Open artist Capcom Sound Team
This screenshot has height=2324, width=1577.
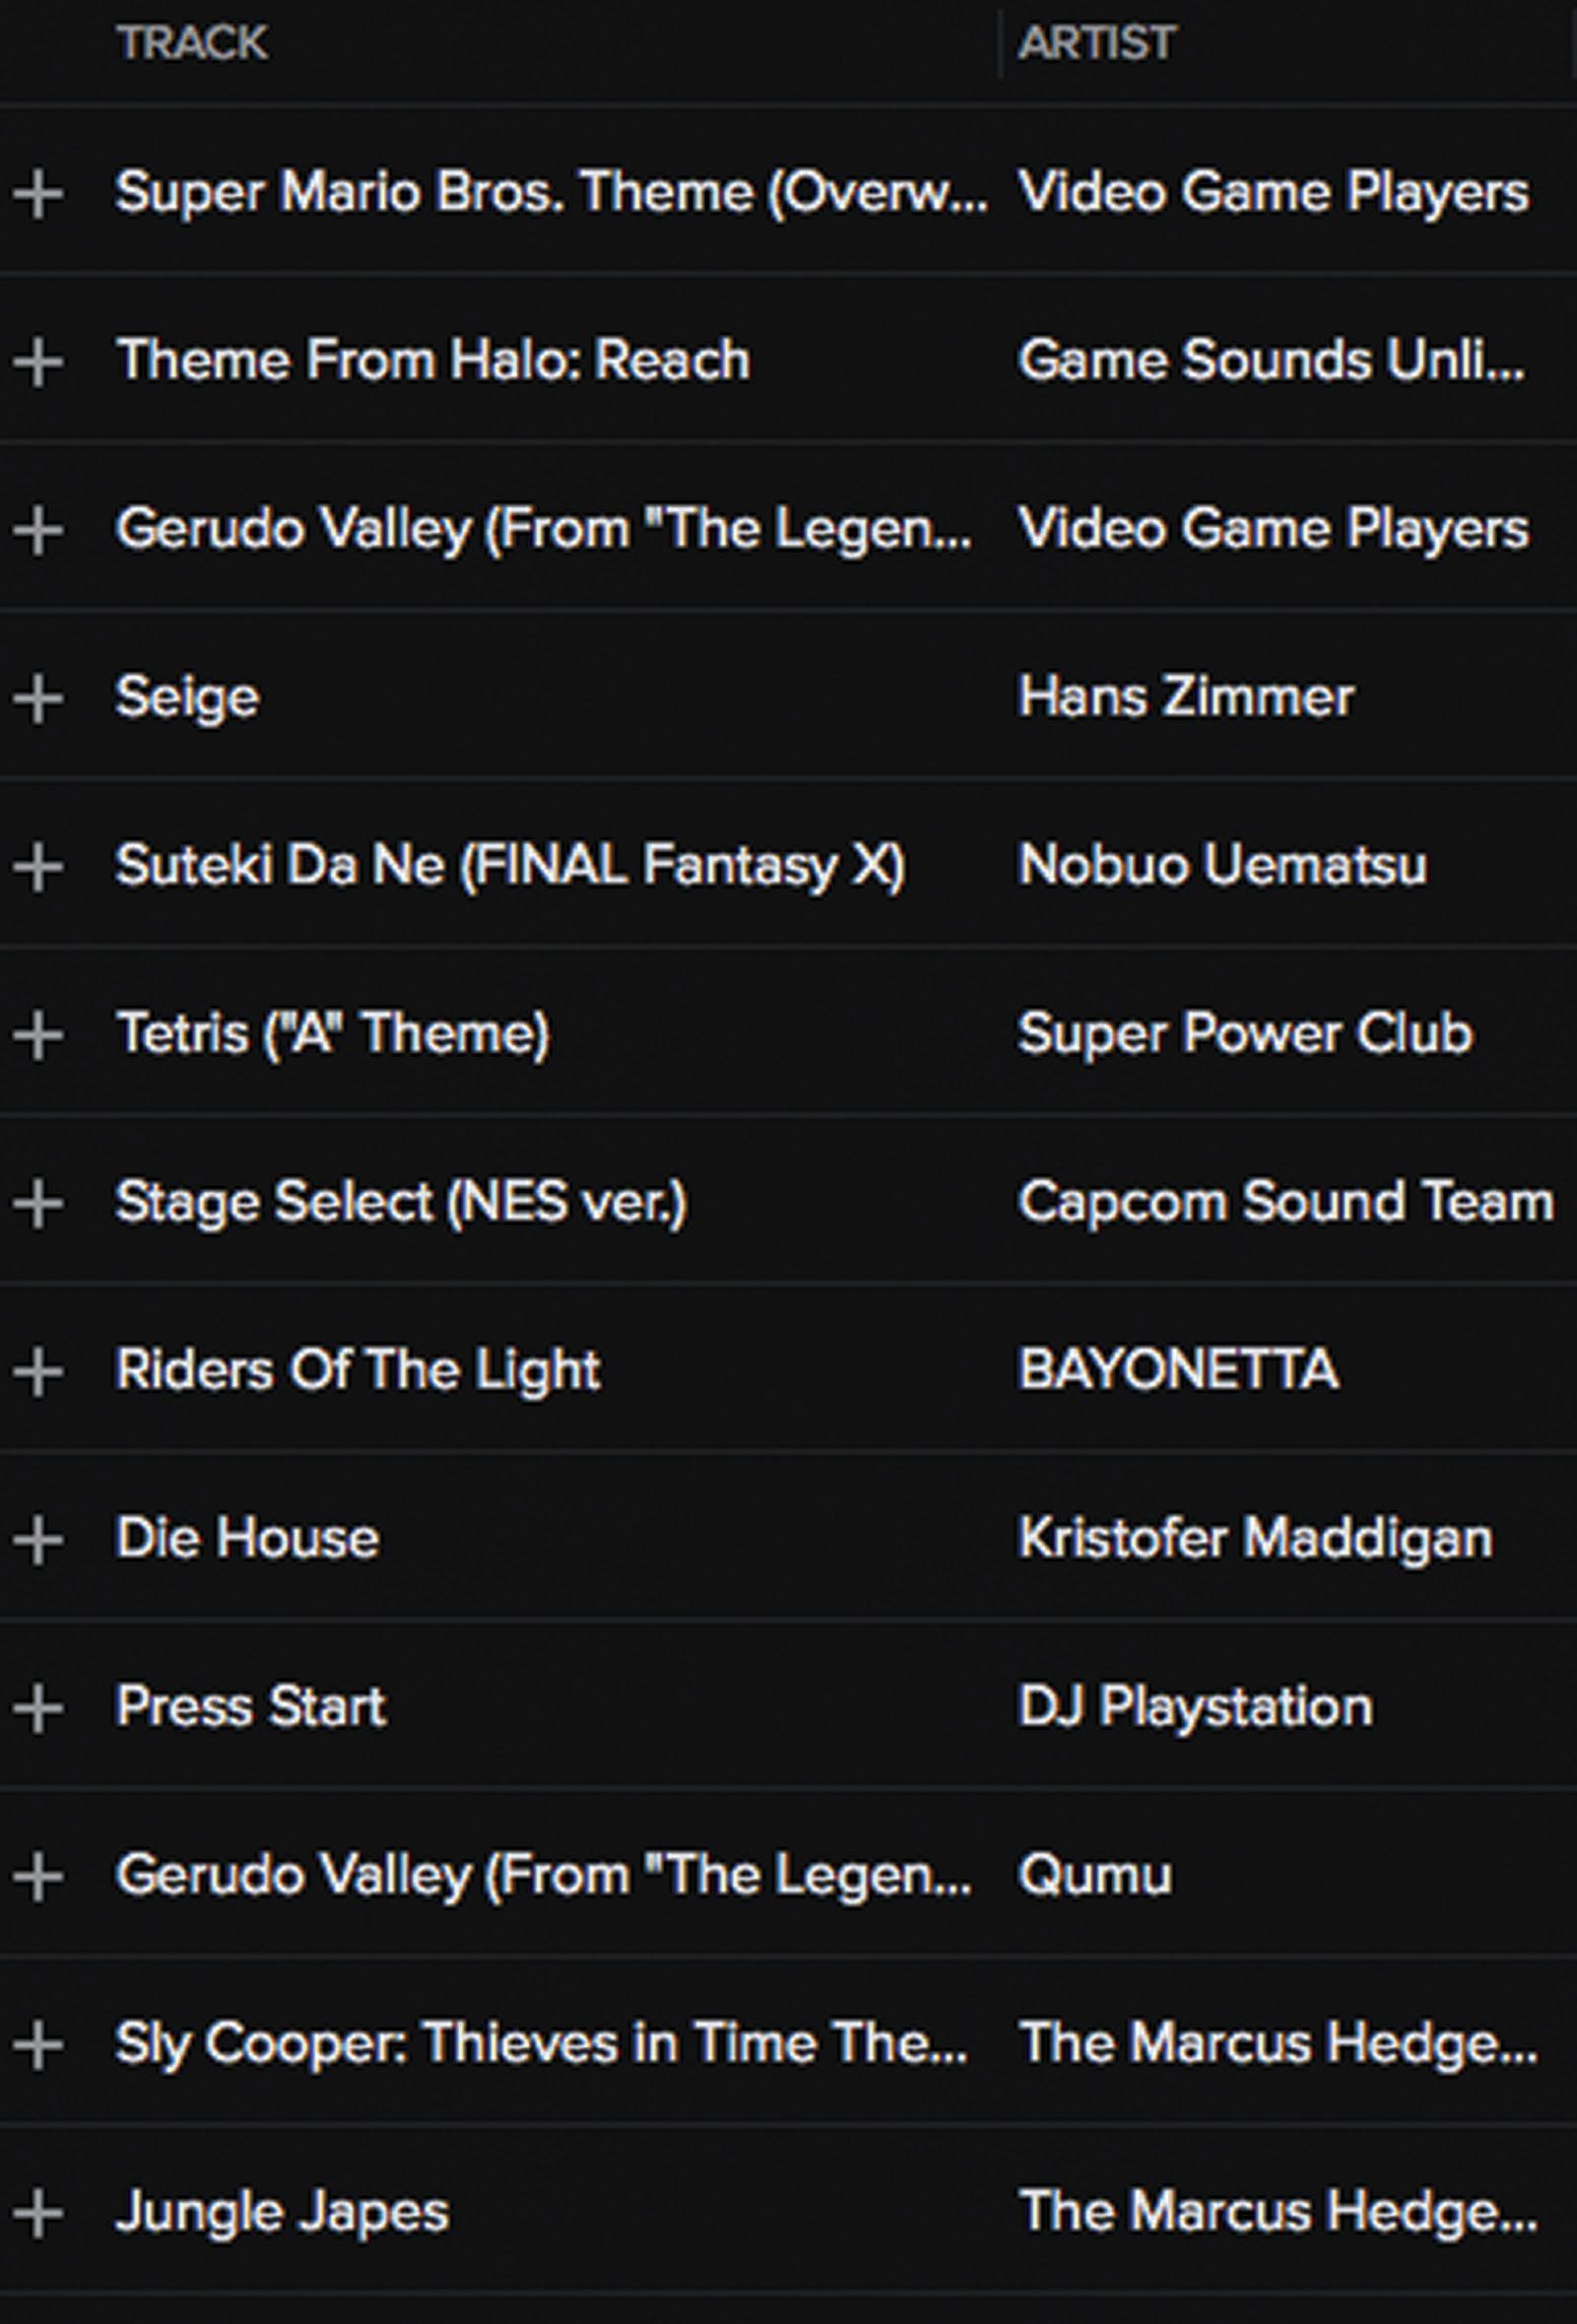click(x=1286, y=1200)
